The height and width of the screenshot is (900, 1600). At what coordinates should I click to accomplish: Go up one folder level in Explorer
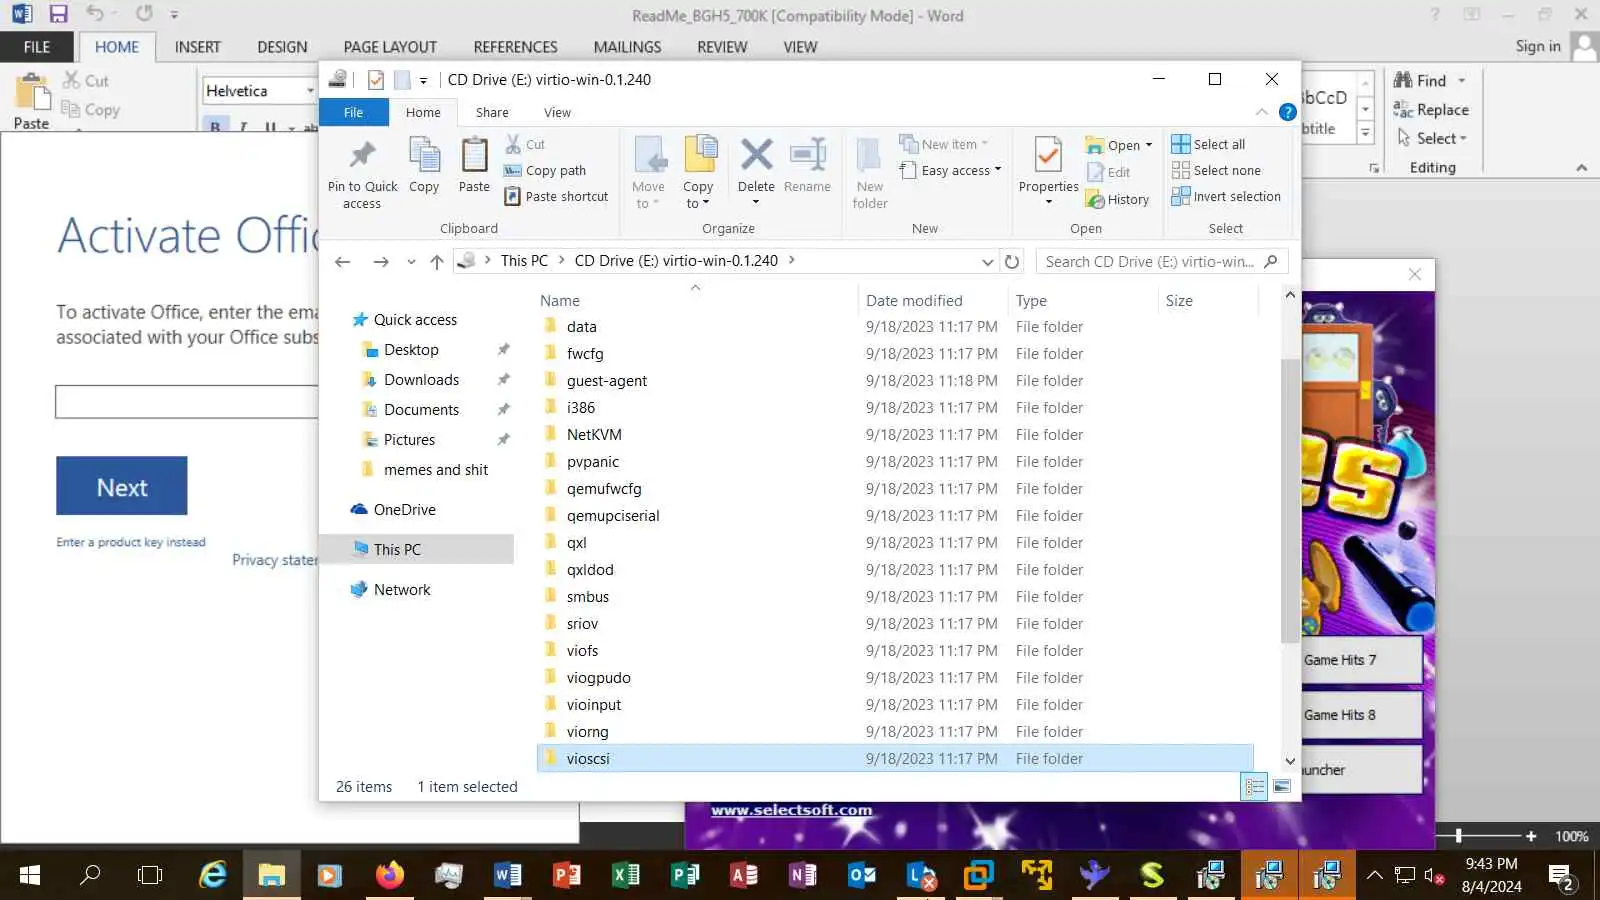pyautogui.click(x=436, y=262)
